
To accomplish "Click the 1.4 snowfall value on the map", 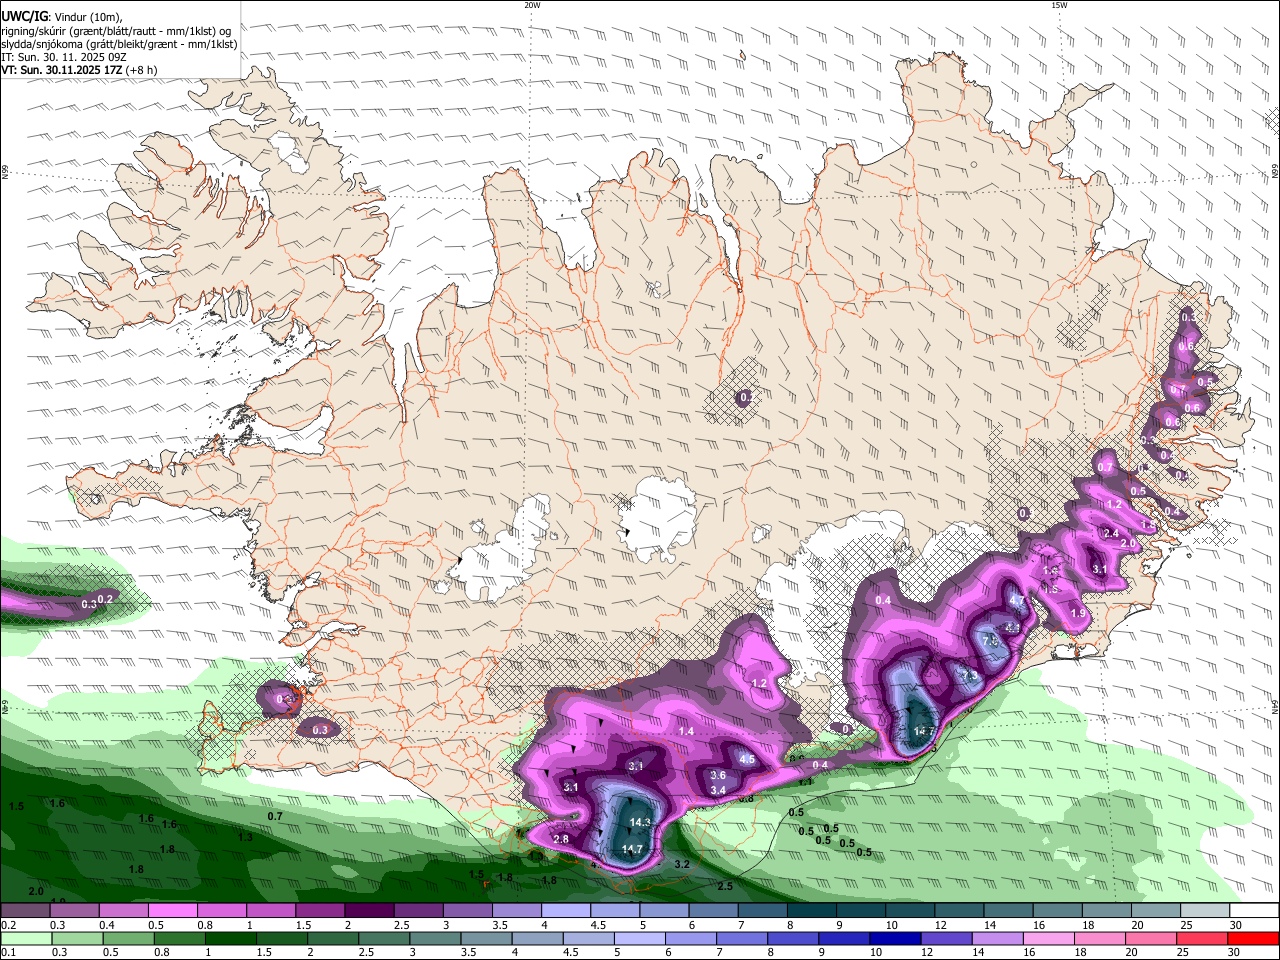I will 686,731.
